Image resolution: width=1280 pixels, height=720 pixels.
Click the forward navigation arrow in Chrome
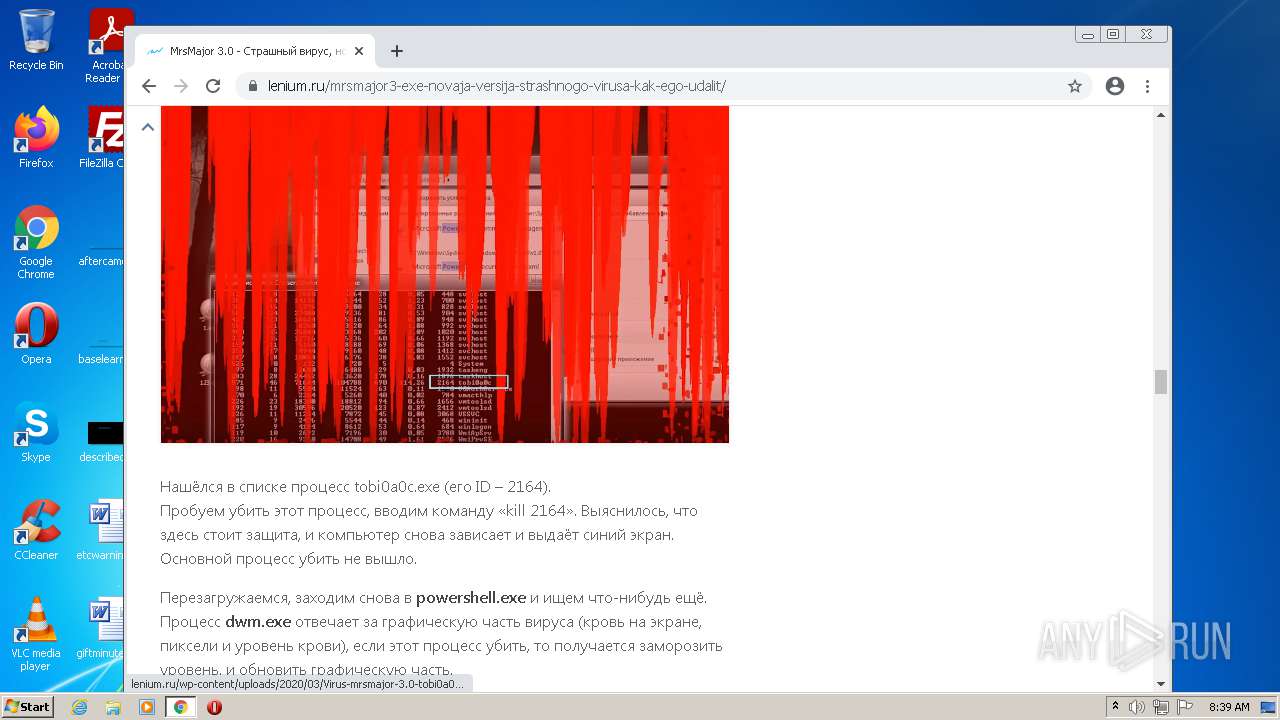click(x=181, y=86)
